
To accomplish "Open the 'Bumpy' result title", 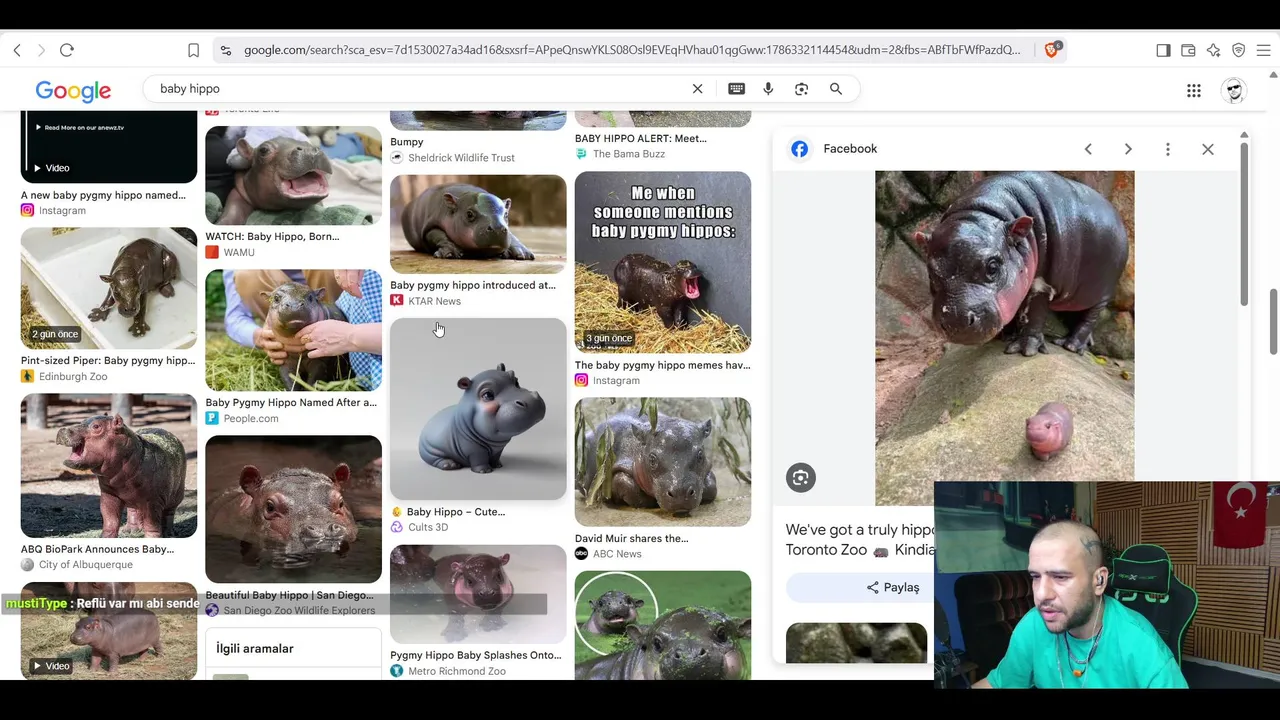I will click(407, 142).
